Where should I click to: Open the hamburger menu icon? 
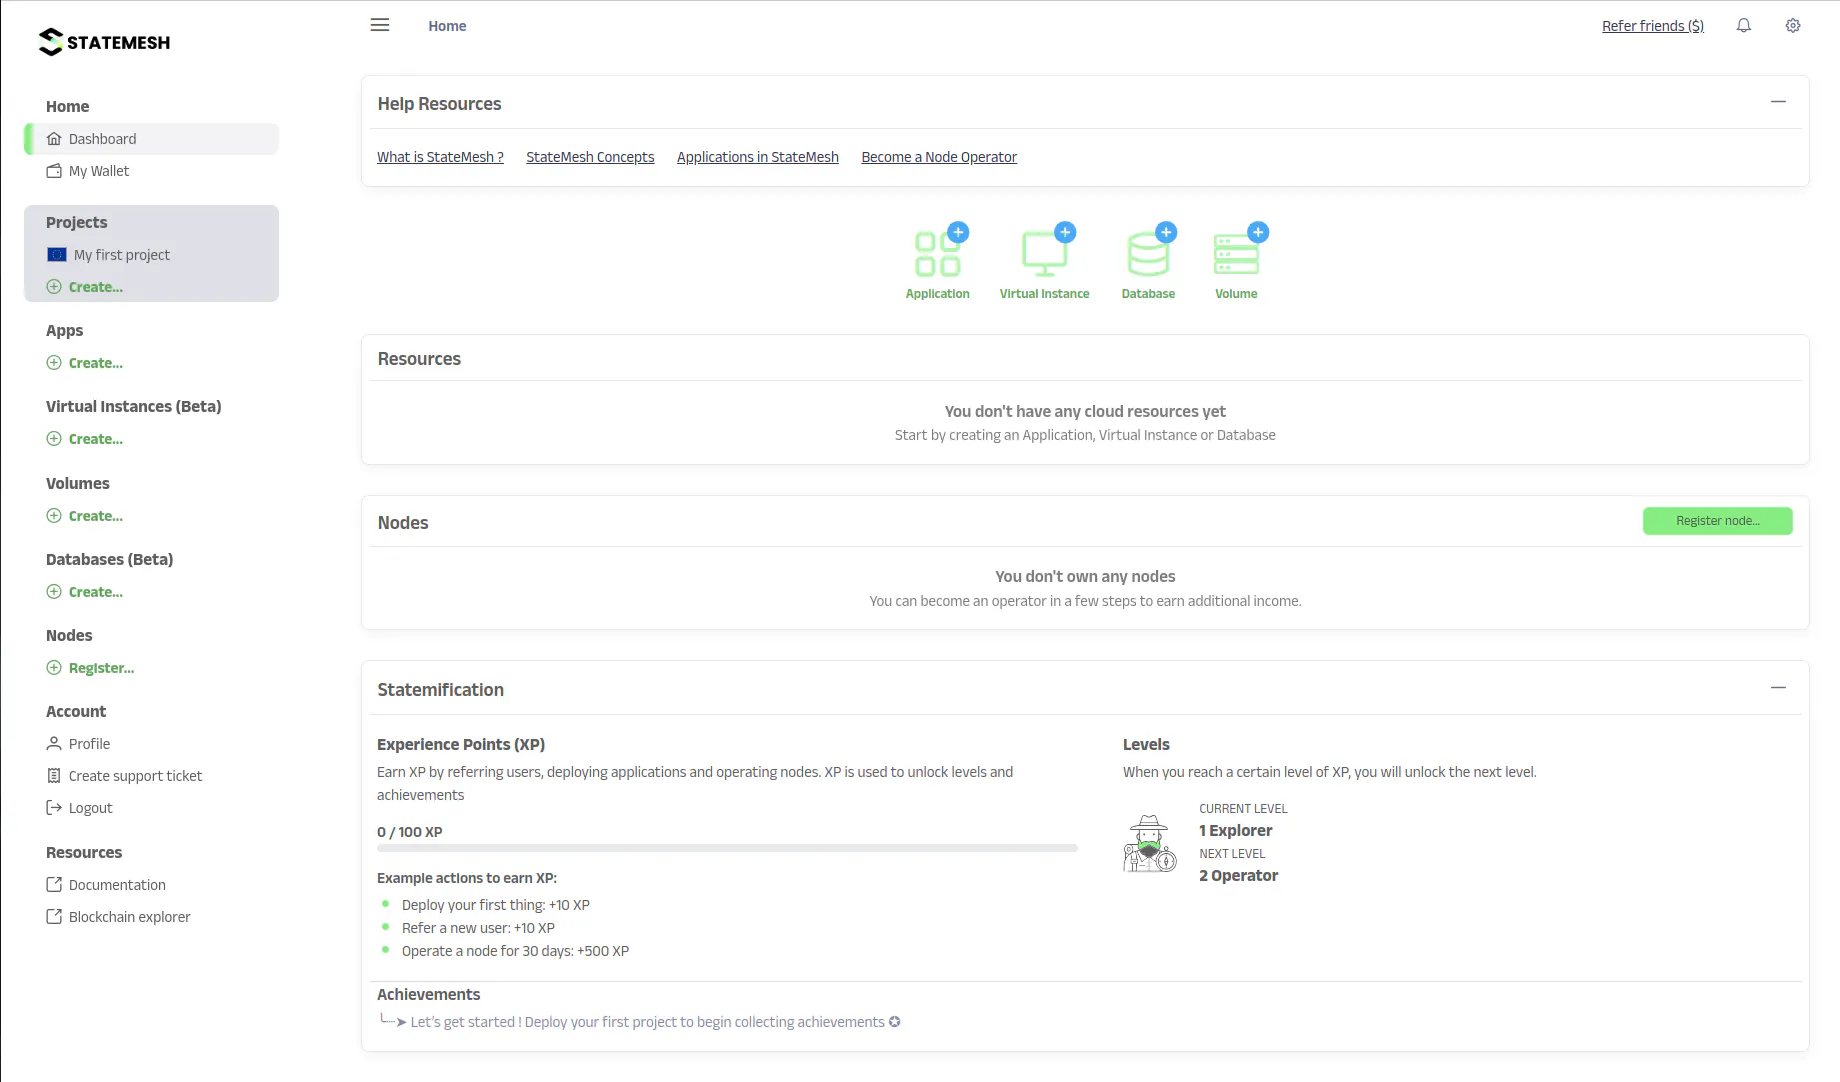(379, 25)
